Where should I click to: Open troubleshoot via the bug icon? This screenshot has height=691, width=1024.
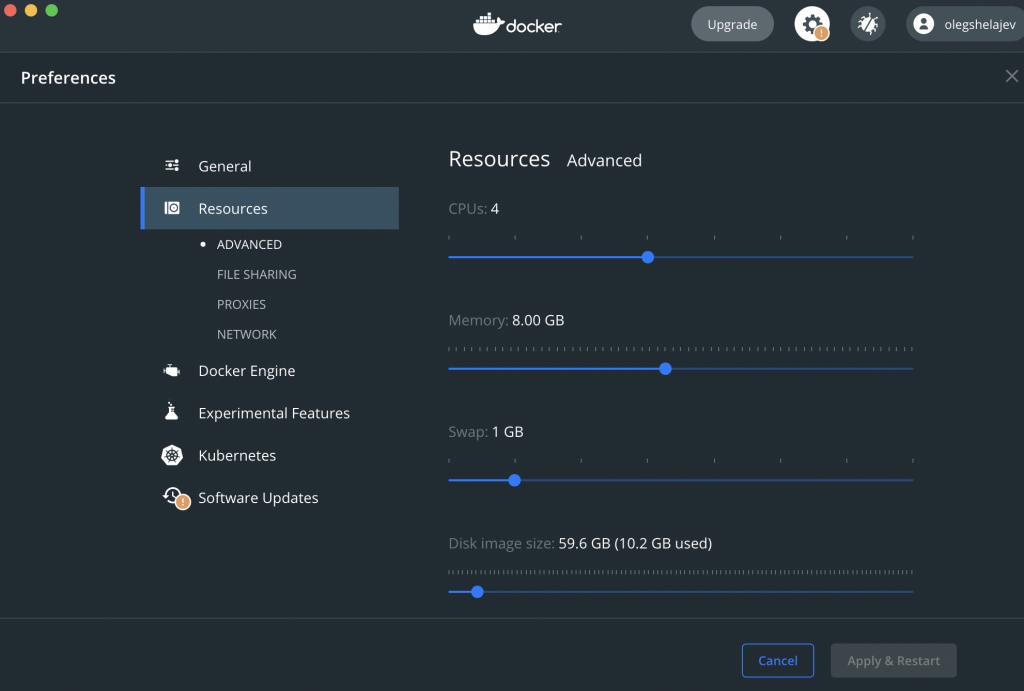coord(867,24)
